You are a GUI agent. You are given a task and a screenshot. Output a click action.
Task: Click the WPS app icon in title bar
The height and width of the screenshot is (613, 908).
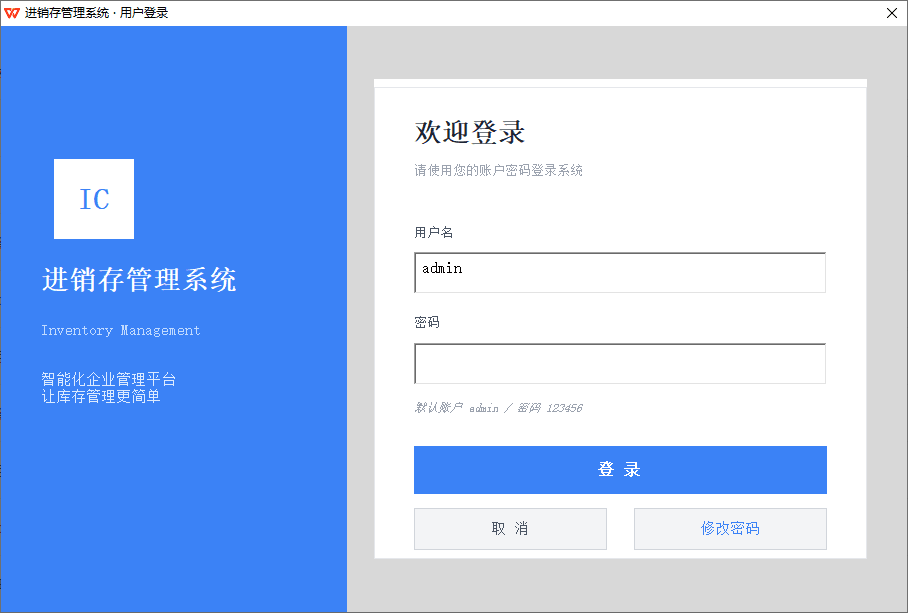[x=12, y=13]
